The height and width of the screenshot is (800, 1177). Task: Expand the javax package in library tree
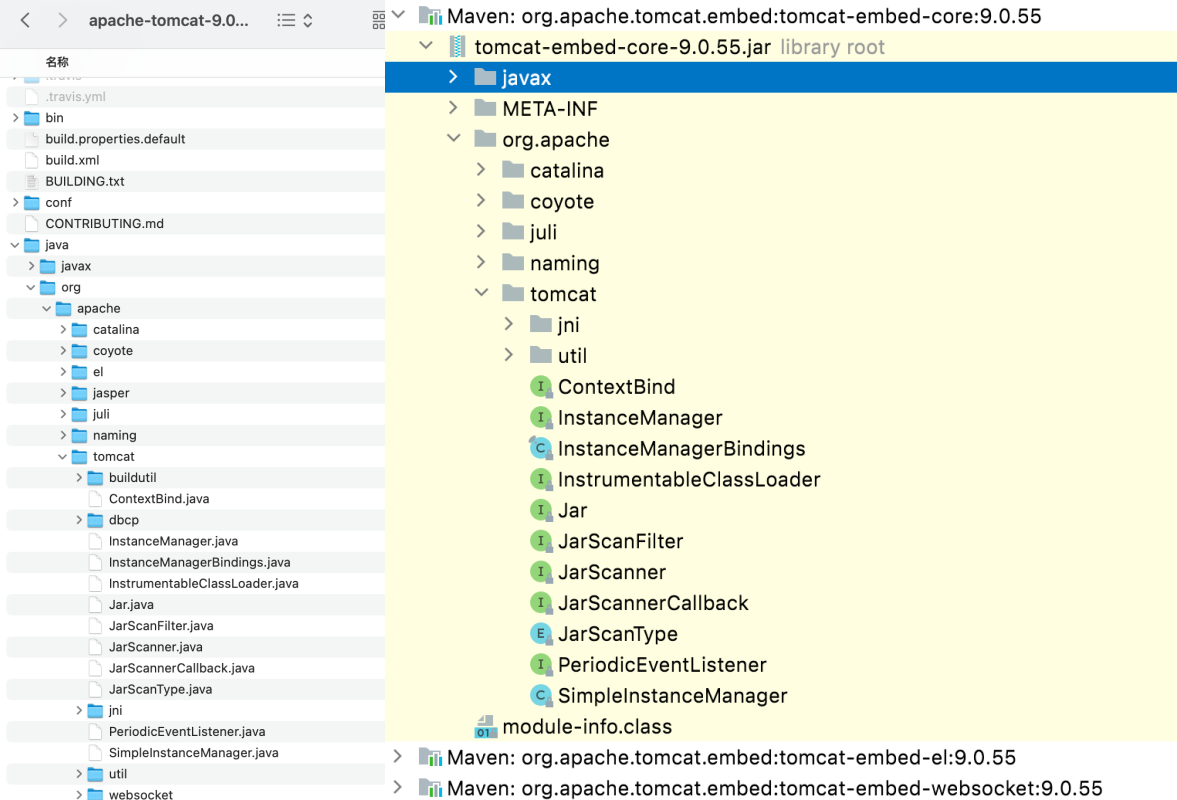coord(454,77)
